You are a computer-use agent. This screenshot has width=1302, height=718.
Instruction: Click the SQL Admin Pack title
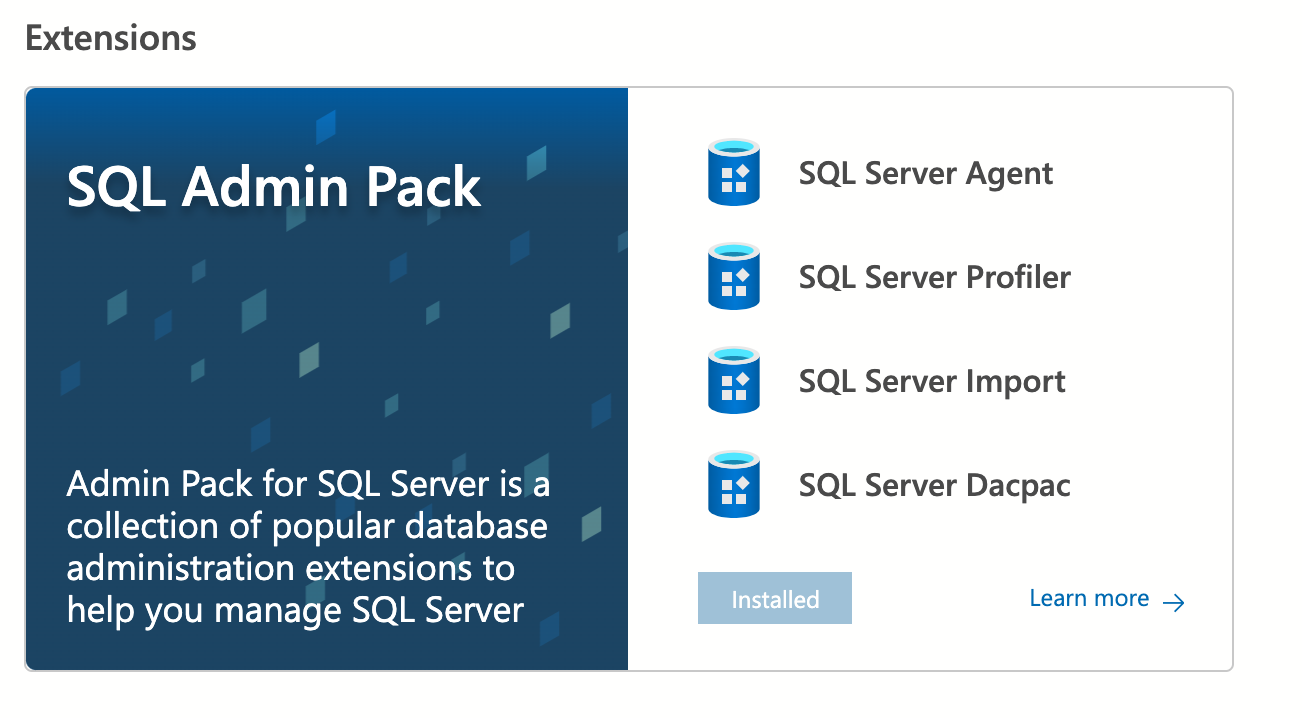tap(274, 186)
